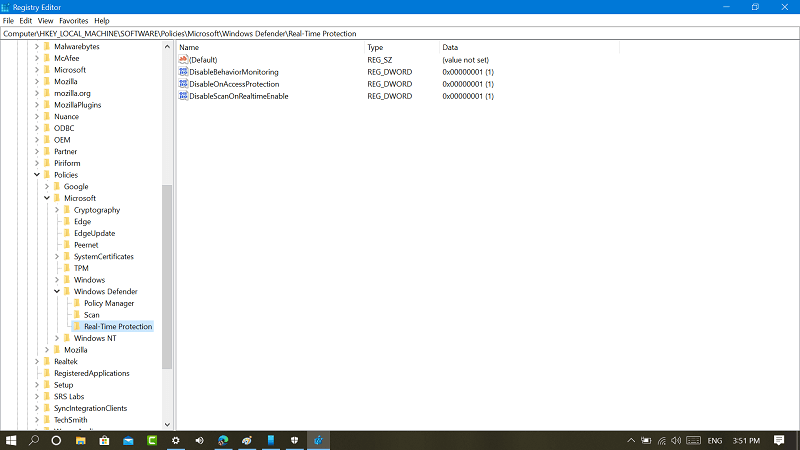Image resolution: width=800 pixels, height=450 pixels.
Task: Select the (Default) string value icon
Action: (x=183, y=60)
